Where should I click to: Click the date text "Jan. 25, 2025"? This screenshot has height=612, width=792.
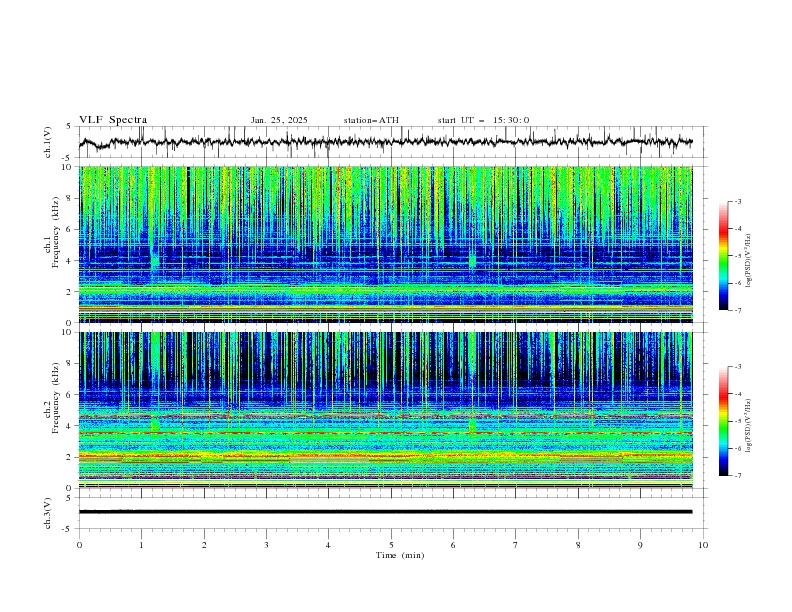click(x=279, y=120)
